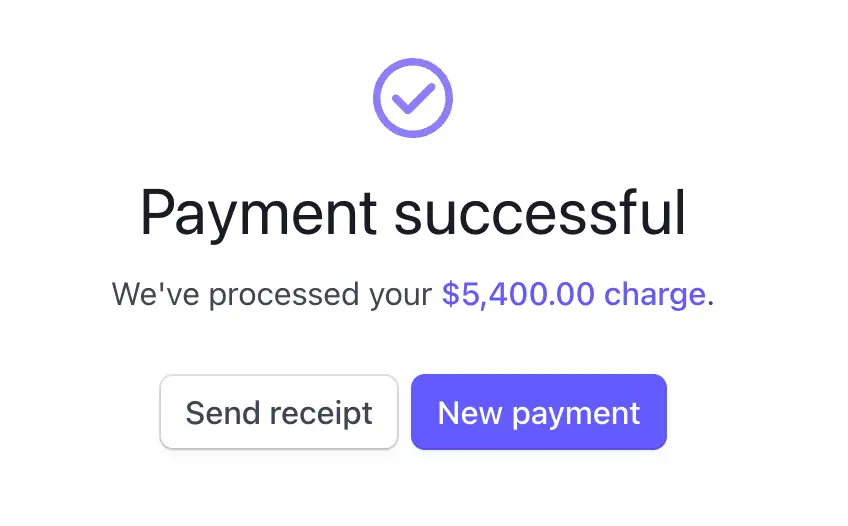
Task: Follow the $5,400.00 charge hyperlink
Action: click(573, 295)
